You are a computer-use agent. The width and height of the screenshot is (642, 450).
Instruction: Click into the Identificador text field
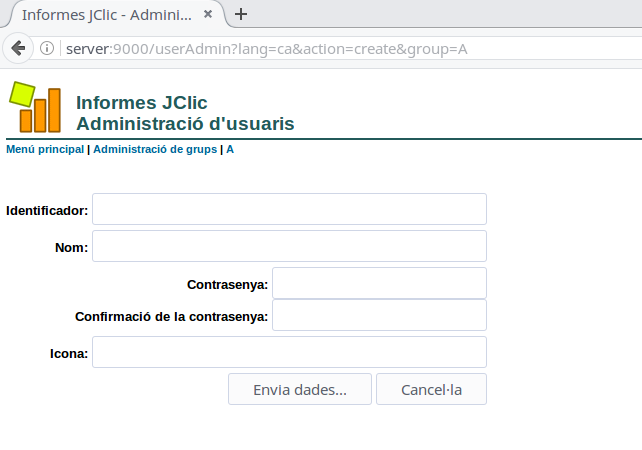tap(289, 209)
